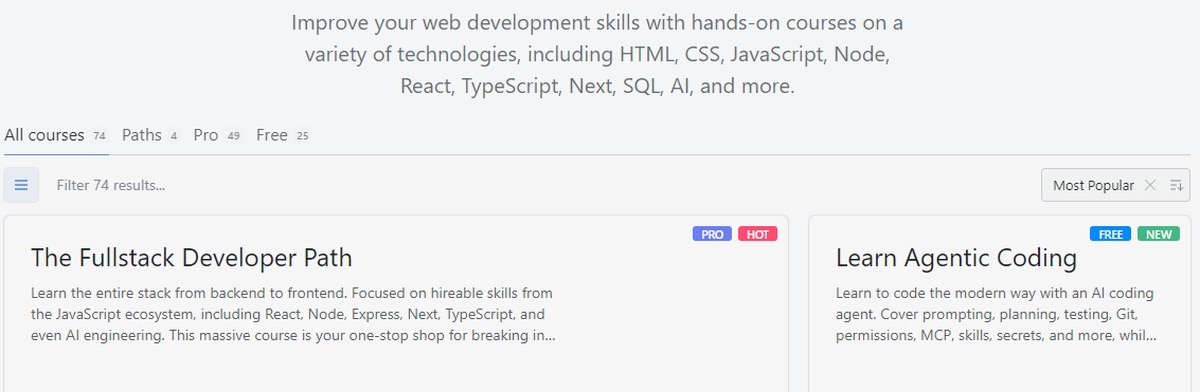Click the NEW badge on Agentic Coding card
This screenshot has height=392, width=1200.
[x=1158, y=234]
